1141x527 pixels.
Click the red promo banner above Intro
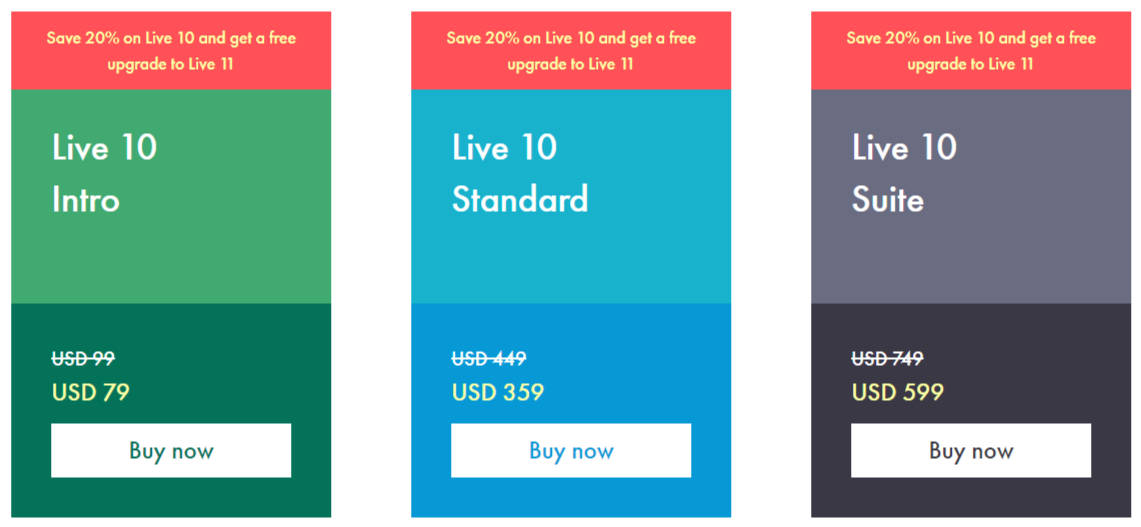[171, 51]
